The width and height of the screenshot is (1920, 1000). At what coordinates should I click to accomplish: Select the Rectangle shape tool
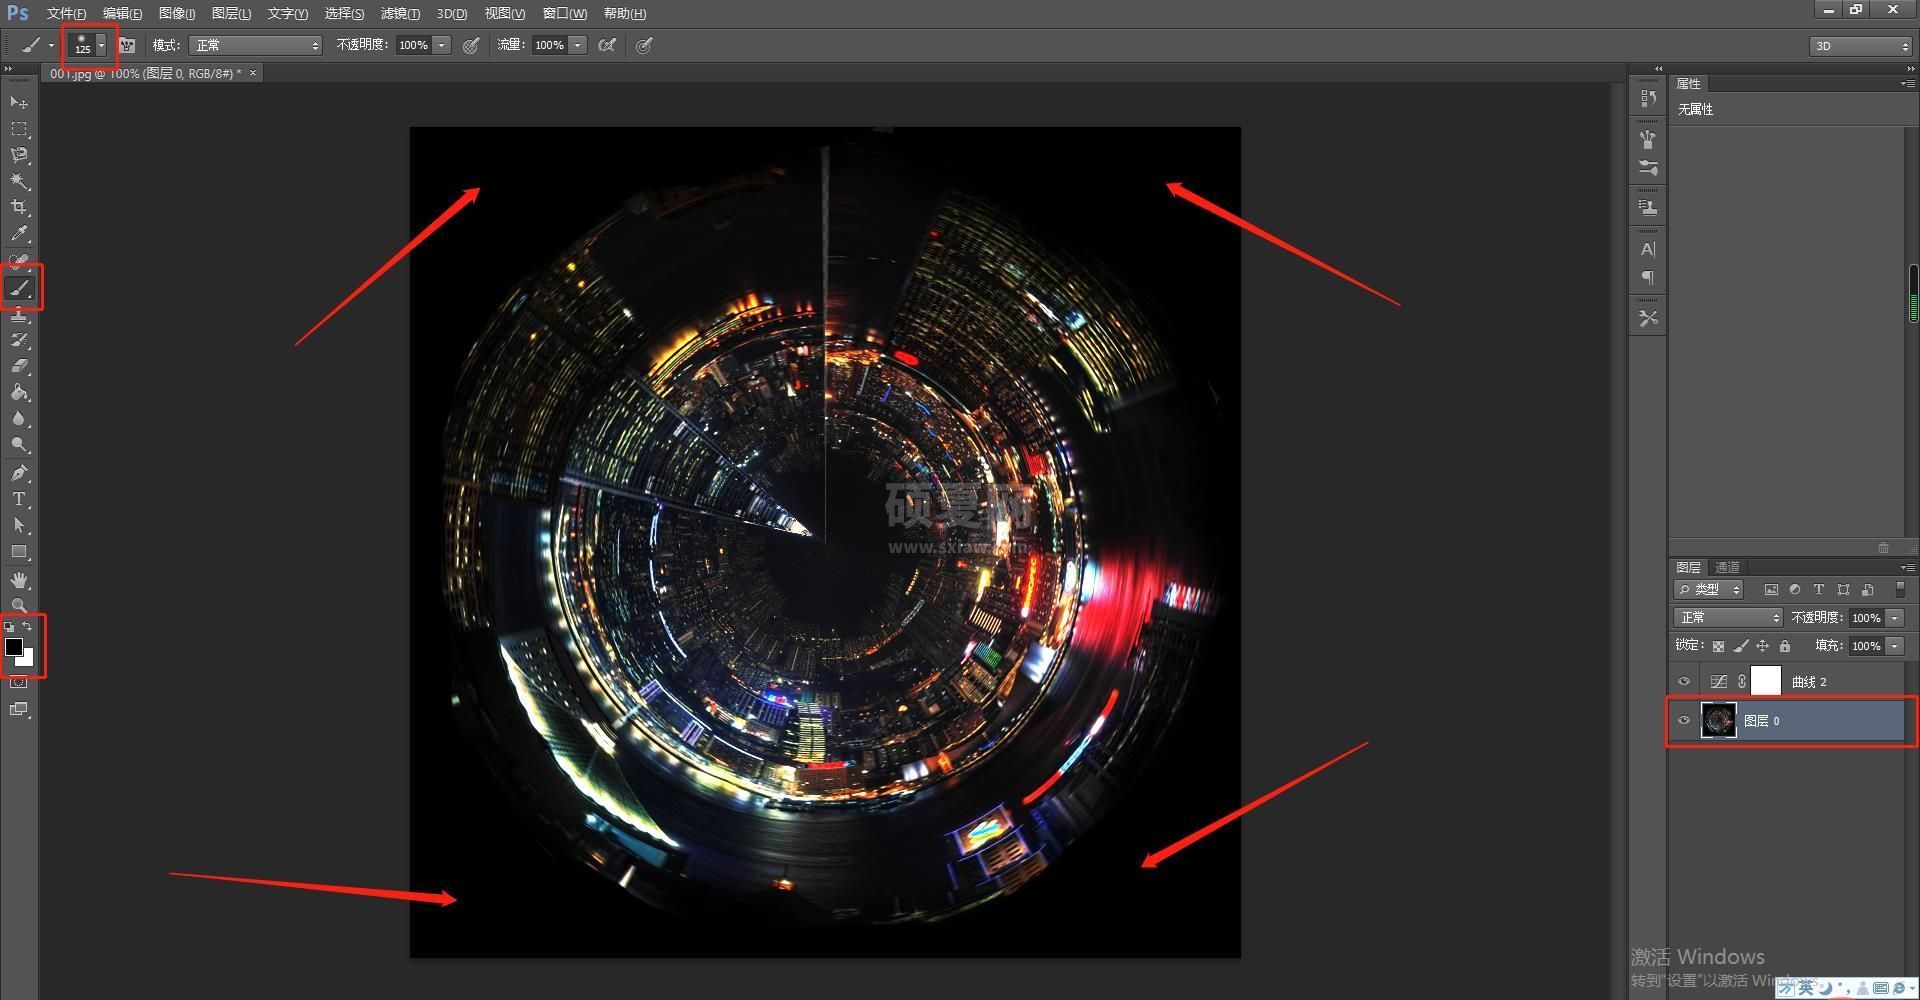(19, 552)
